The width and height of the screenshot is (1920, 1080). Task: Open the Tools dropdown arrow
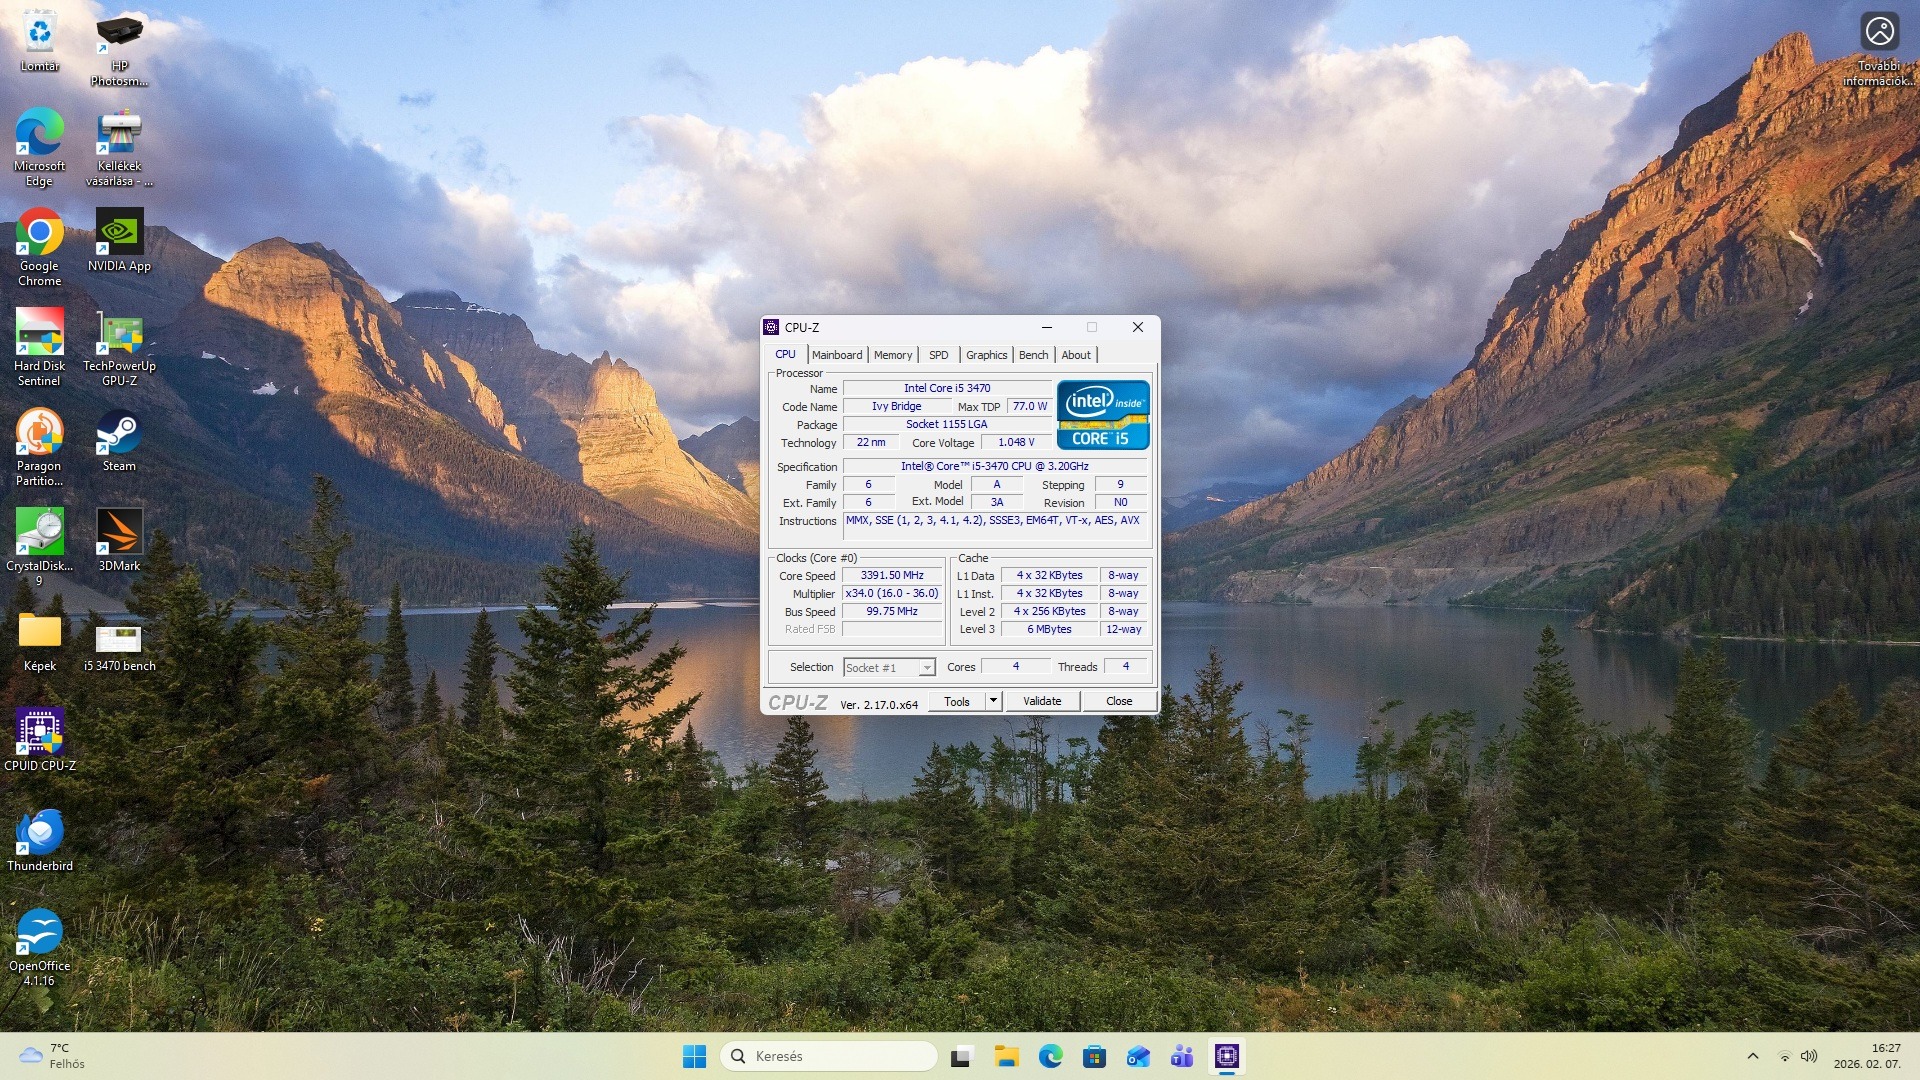tap(993, 701)
